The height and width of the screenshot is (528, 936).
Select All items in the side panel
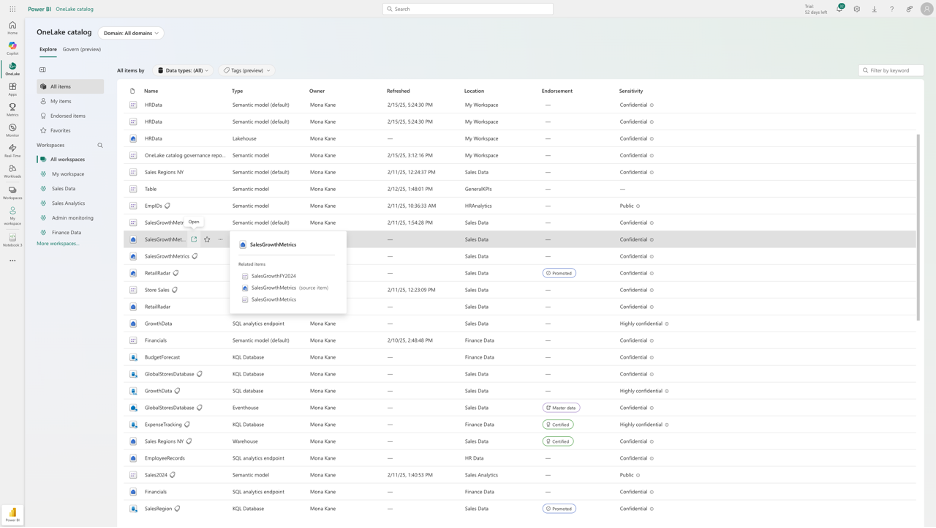70,87
